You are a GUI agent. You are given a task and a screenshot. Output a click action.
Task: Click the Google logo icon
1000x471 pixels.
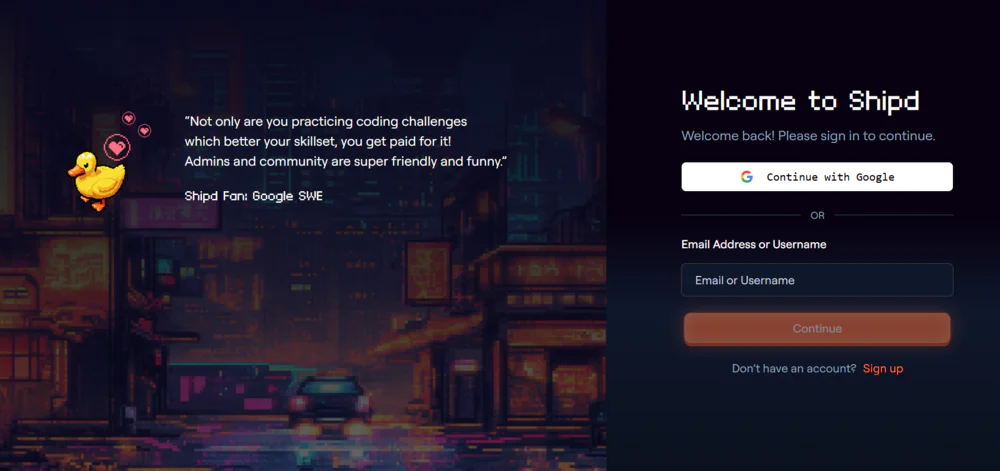point(746,177)
